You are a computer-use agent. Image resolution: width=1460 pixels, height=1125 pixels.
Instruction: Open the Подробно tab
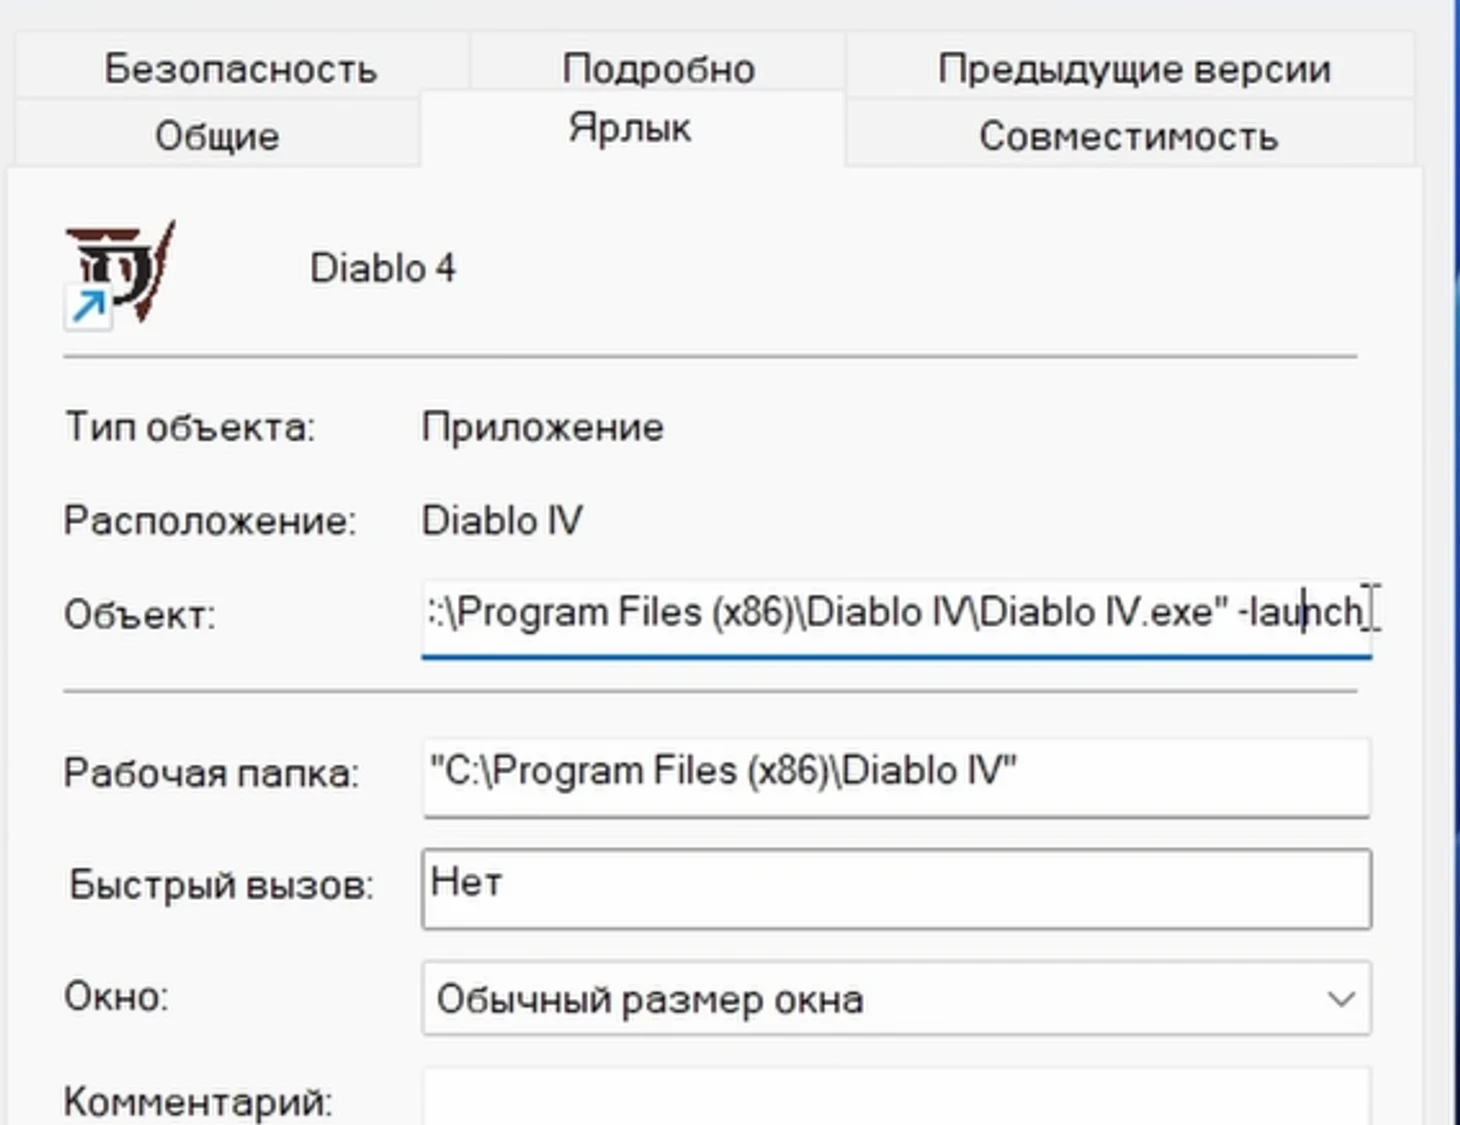658,68
